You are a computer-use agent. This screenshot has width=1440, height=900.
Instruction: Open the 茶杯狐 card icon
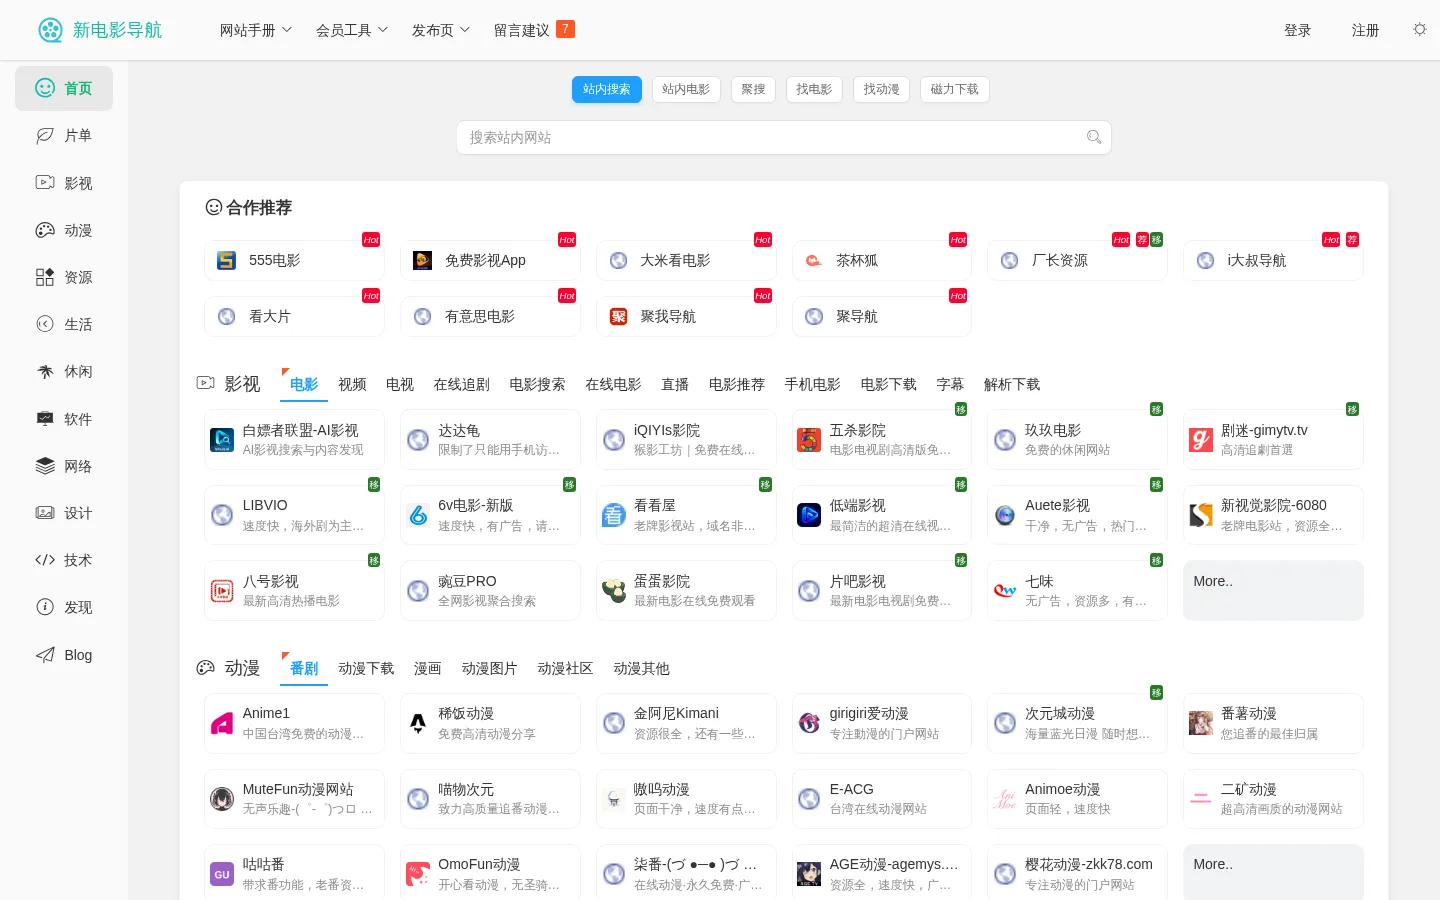[x=814, y=260]
